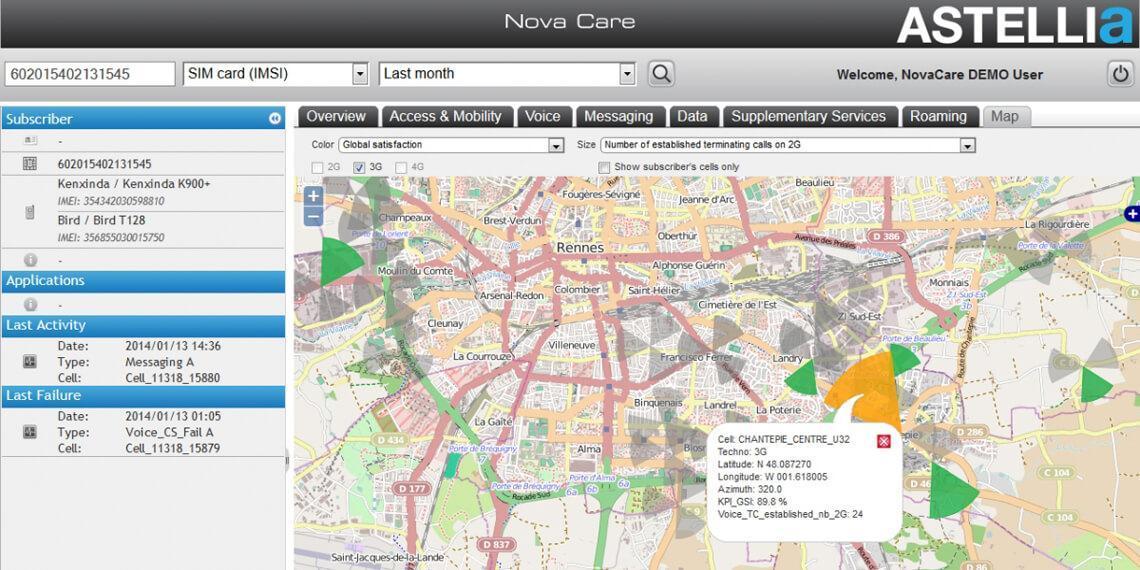Click IMEI: 354342030598810 text

[x=111, y=201]
